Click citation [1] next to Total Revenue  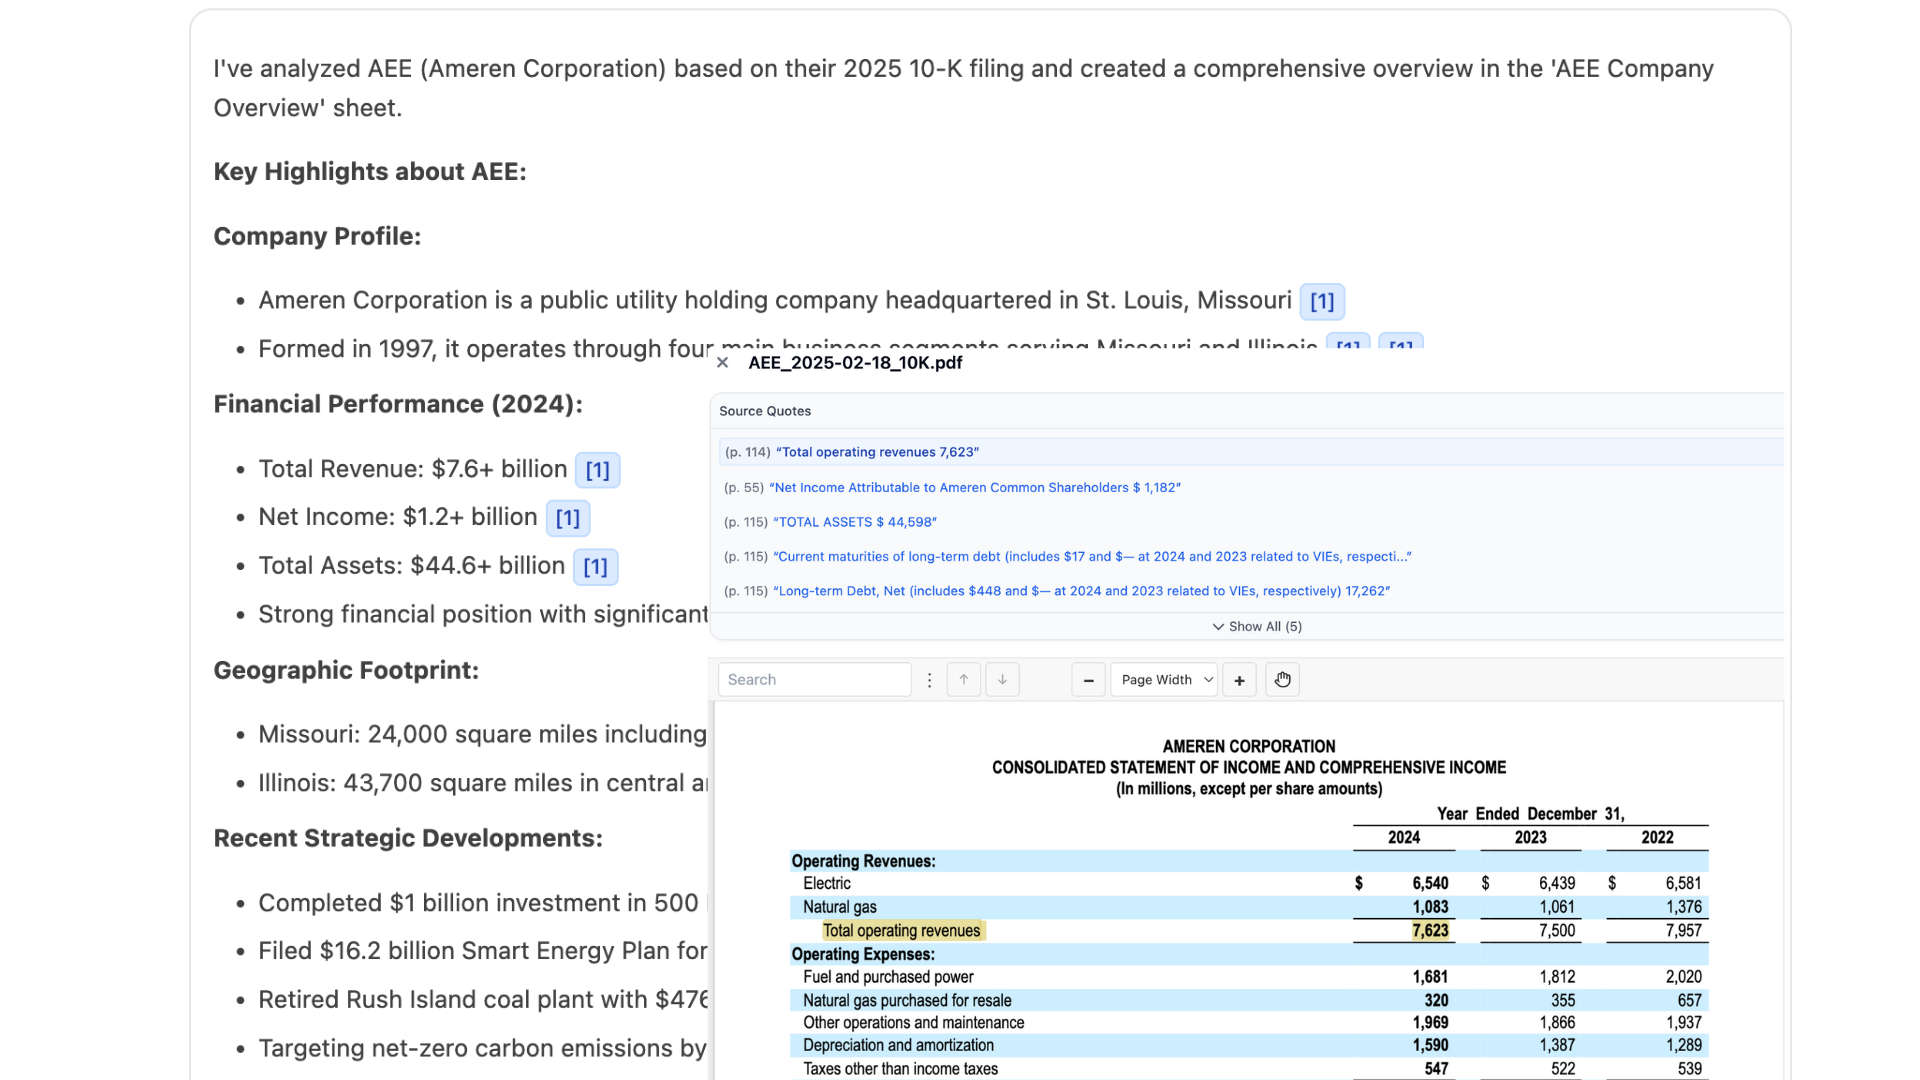tap(597, 470)
